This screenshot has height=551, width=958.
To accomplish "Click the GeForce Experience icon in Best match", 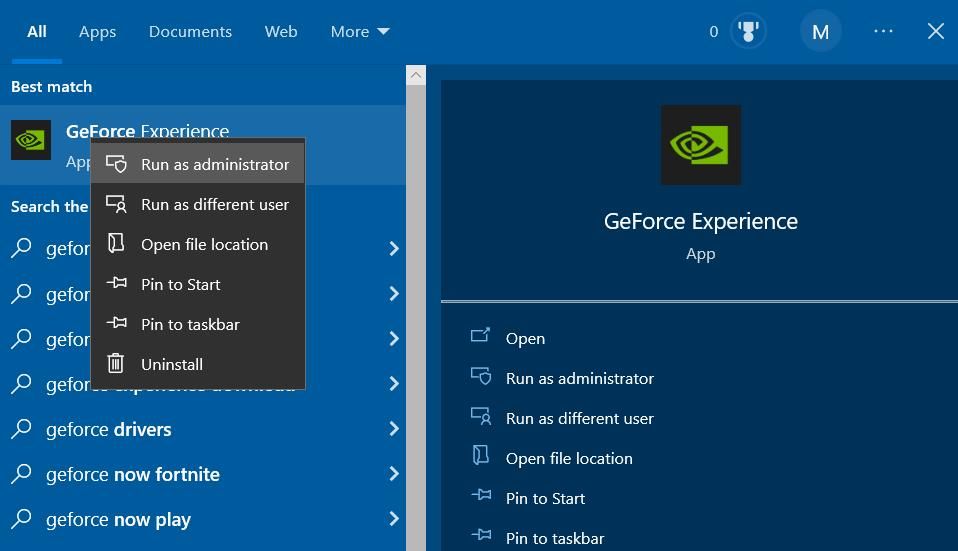I will 31,140.
